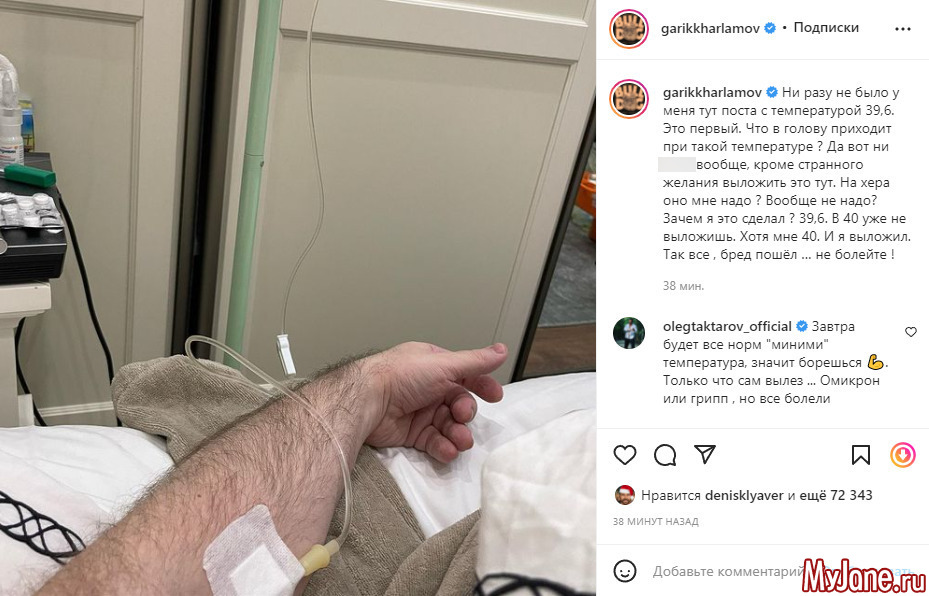Like olegtaktarov_official's comment
The image size is (929, 596).
pyautogui.click(x=911, y=332)
